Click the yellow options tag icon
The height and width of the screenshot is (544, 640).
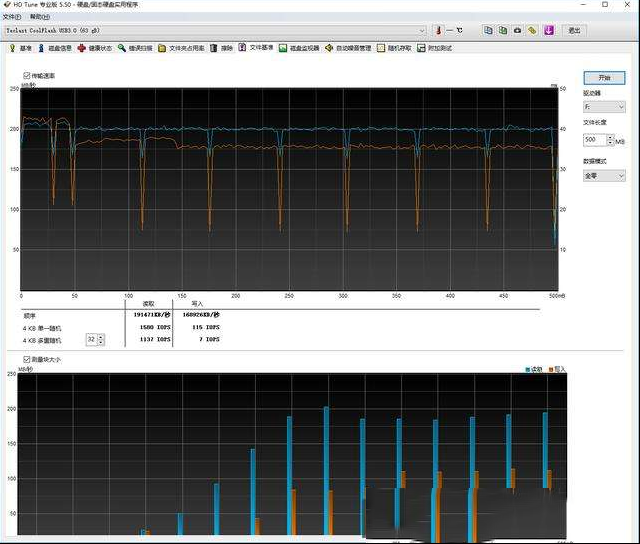pyautogui.click(x=533, y=30)
